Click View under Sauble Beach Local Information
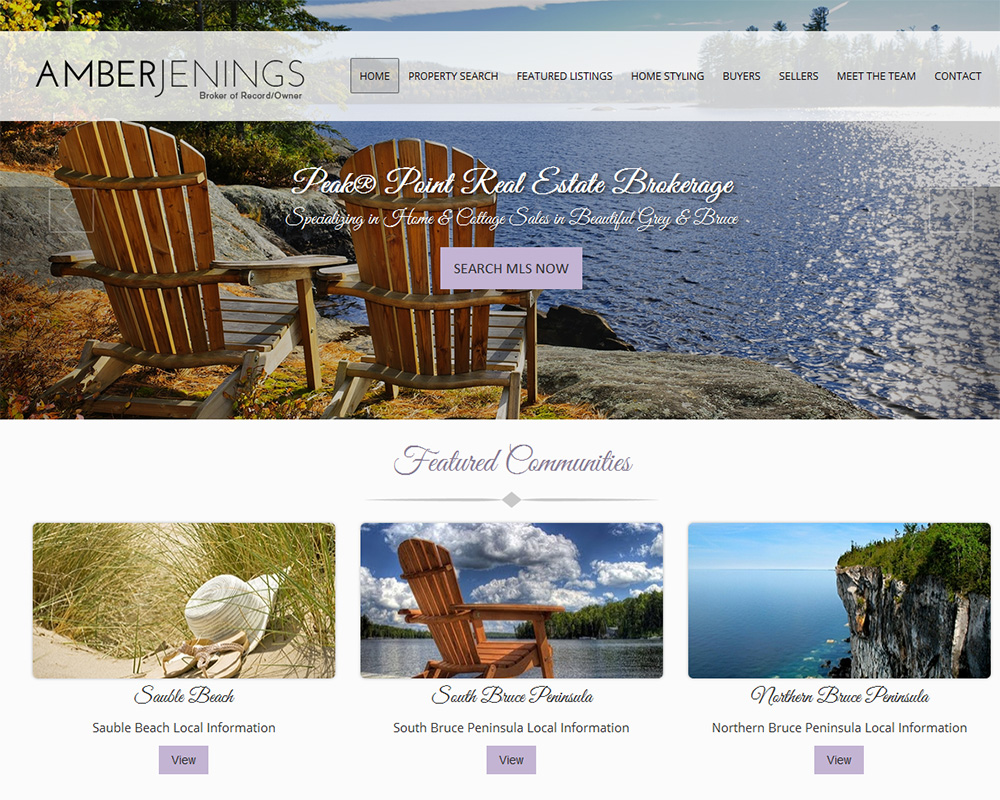The height and width of the screenshot is (800, 1000). point(184,760)
